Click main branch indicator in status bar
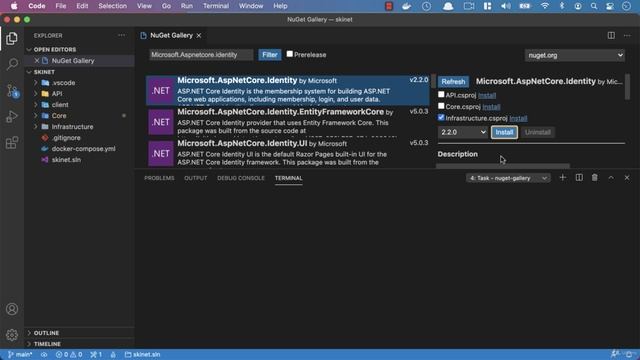Viewport: 640px width, 360px height. pos(20,354)
